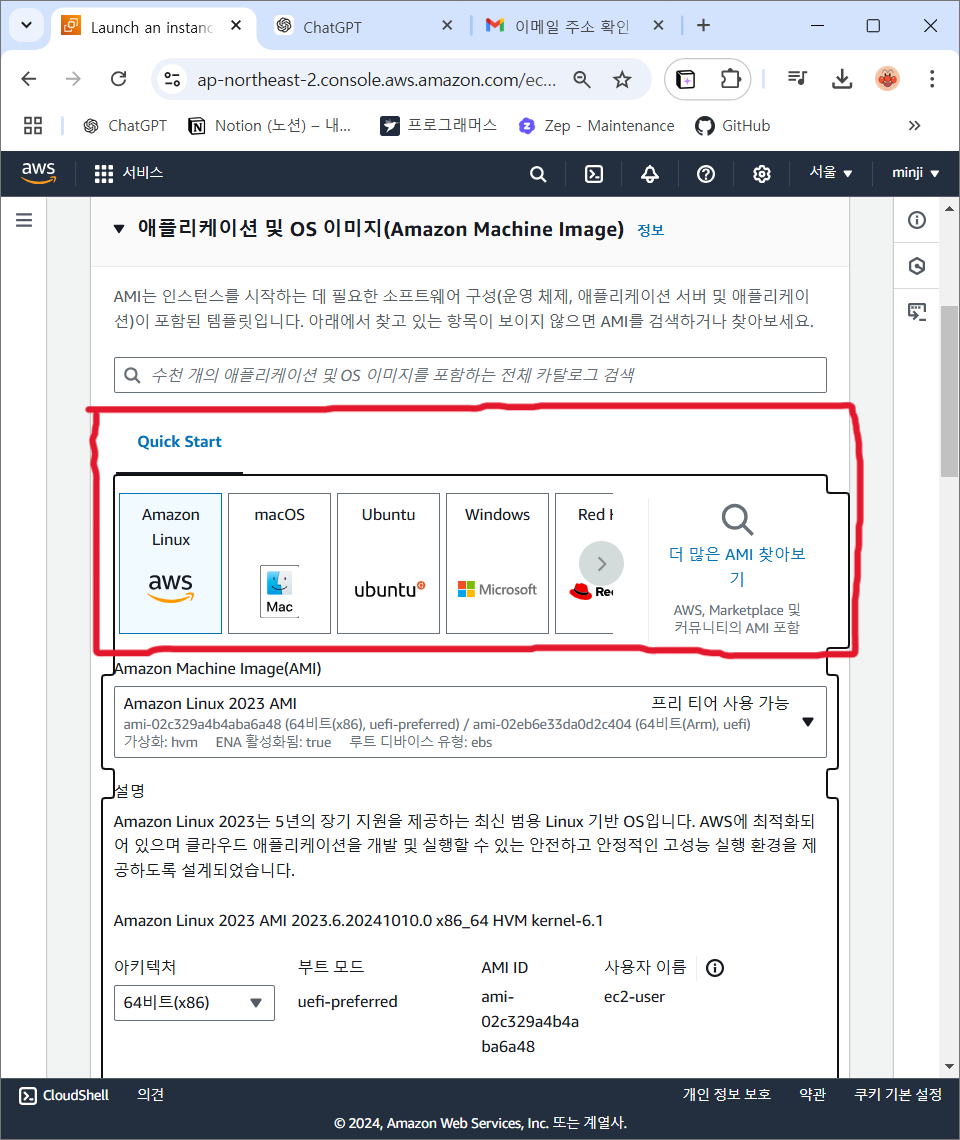960x1140 pixels.
Task: Click 더 많은 AMI 찾아보기 link
Action: coord(737,566)
